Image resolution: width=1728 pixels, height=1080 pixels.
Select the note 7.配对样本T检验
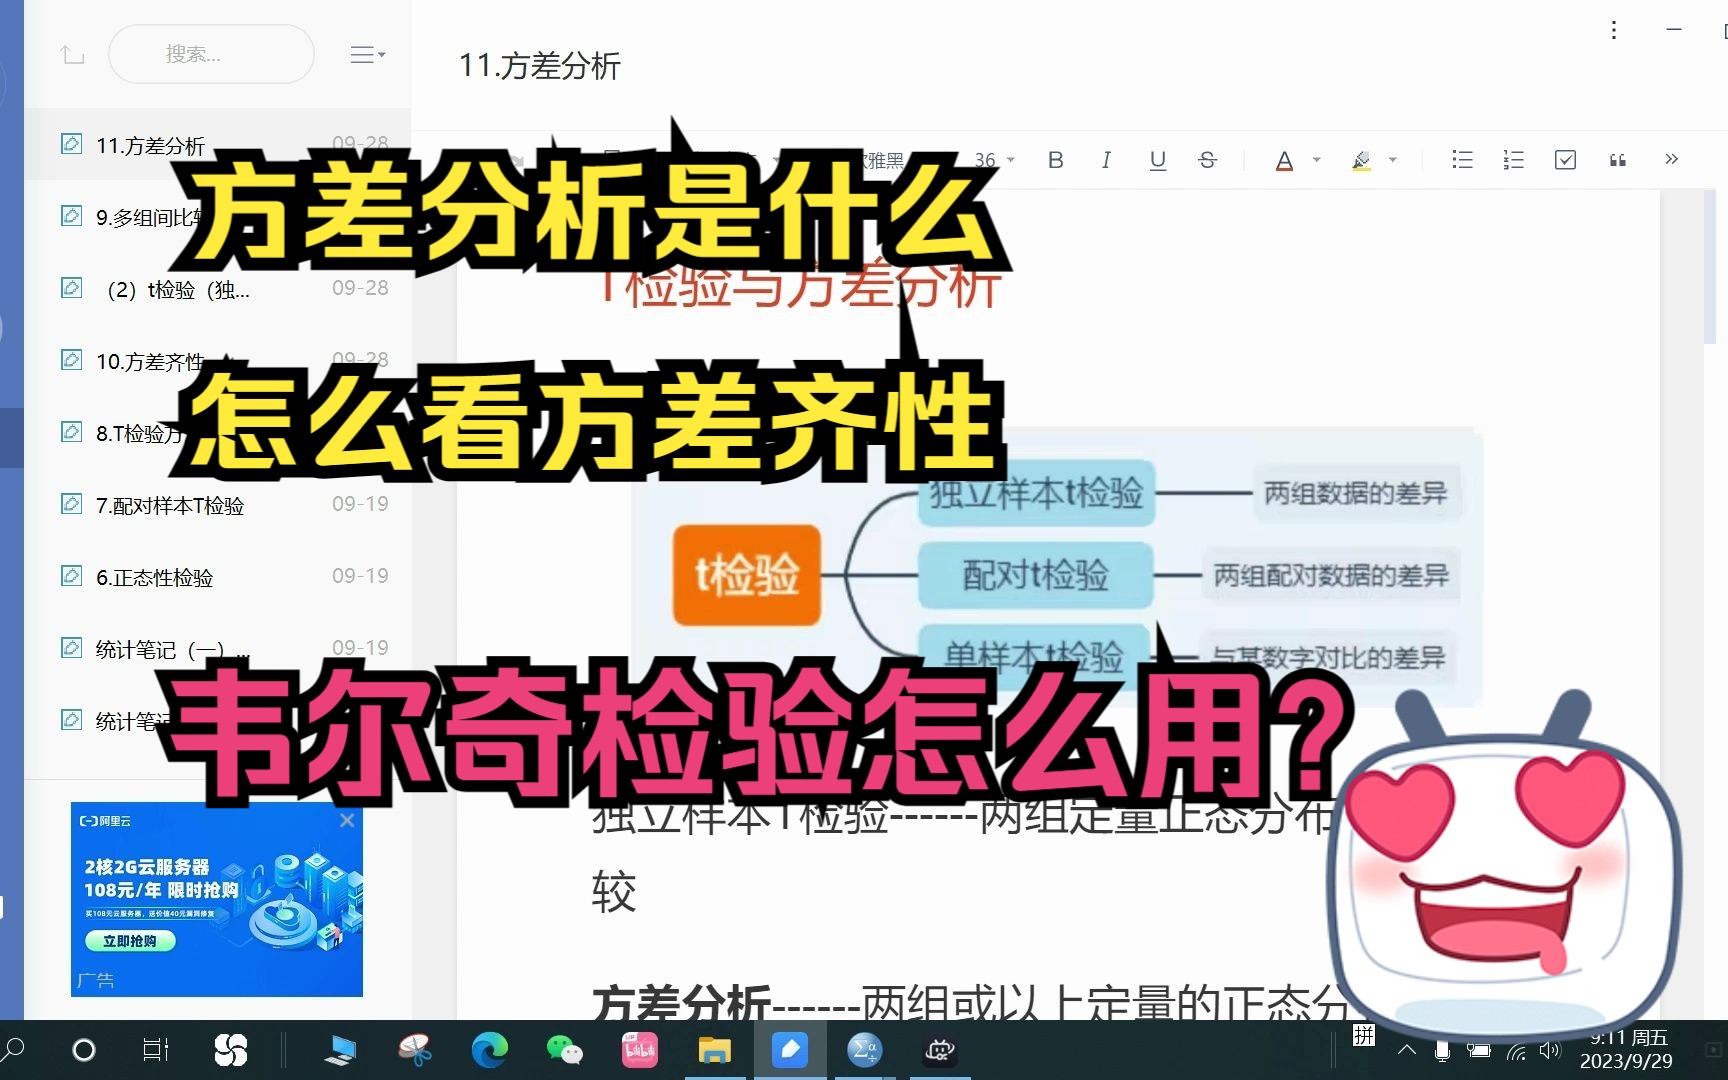170,505
